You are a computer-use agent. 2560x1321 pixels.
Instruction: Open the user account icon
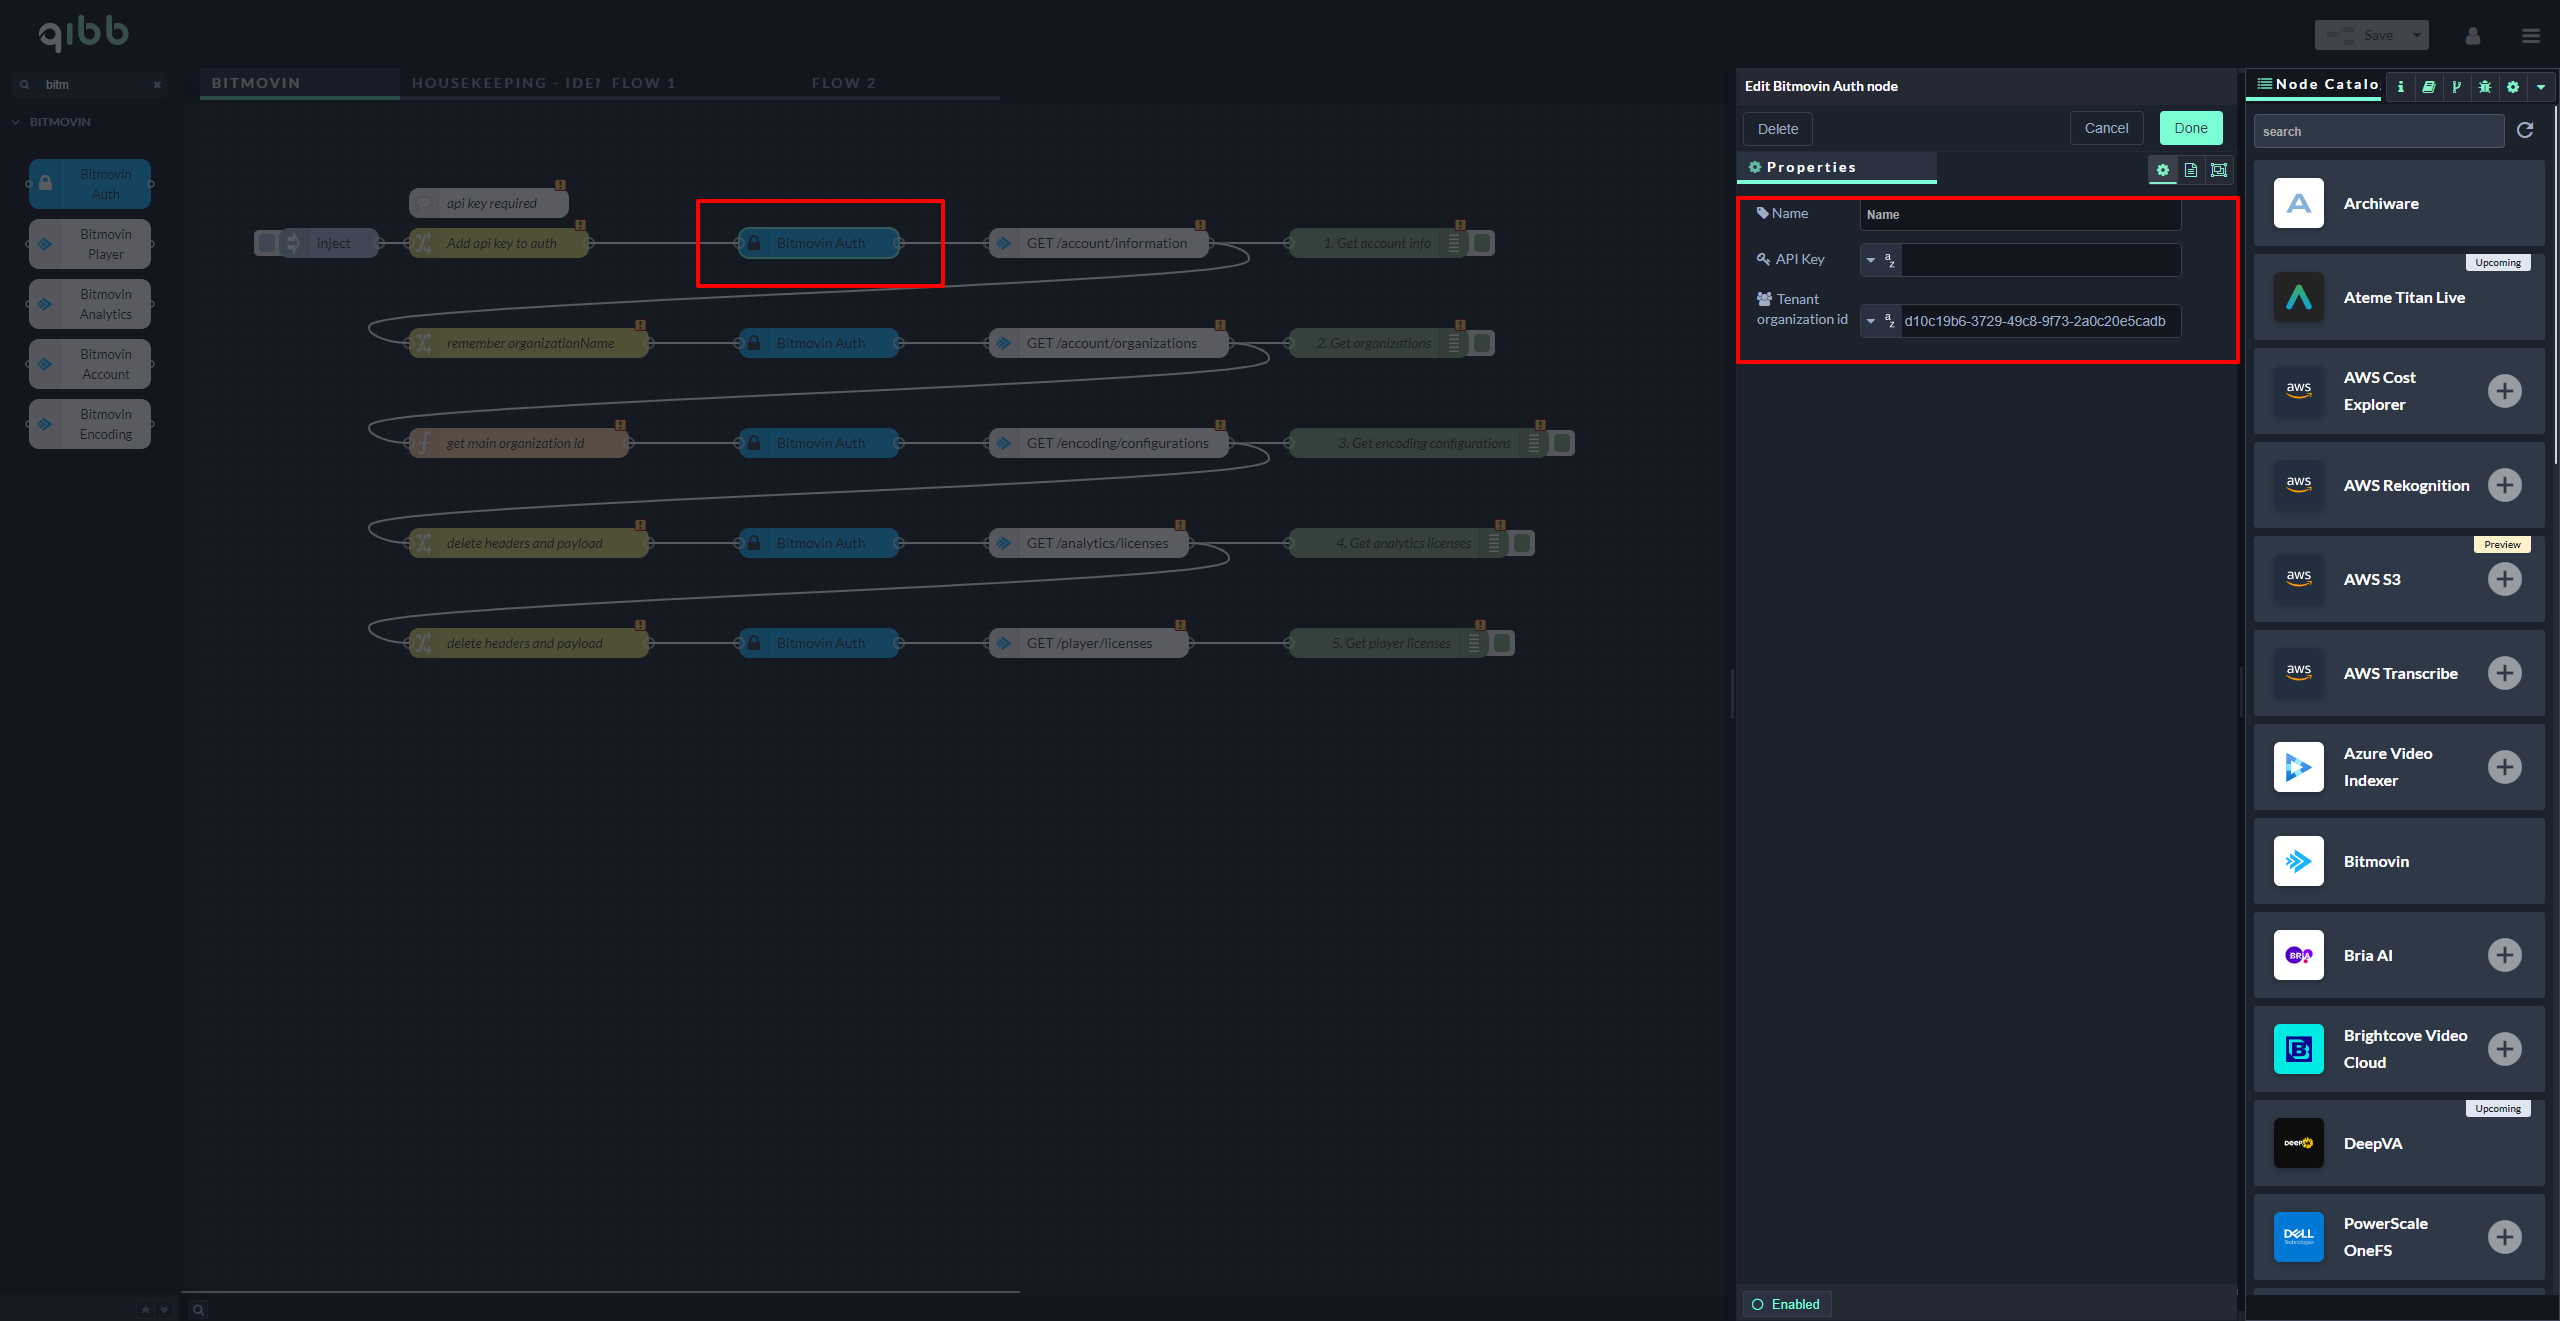[2473, 36]
